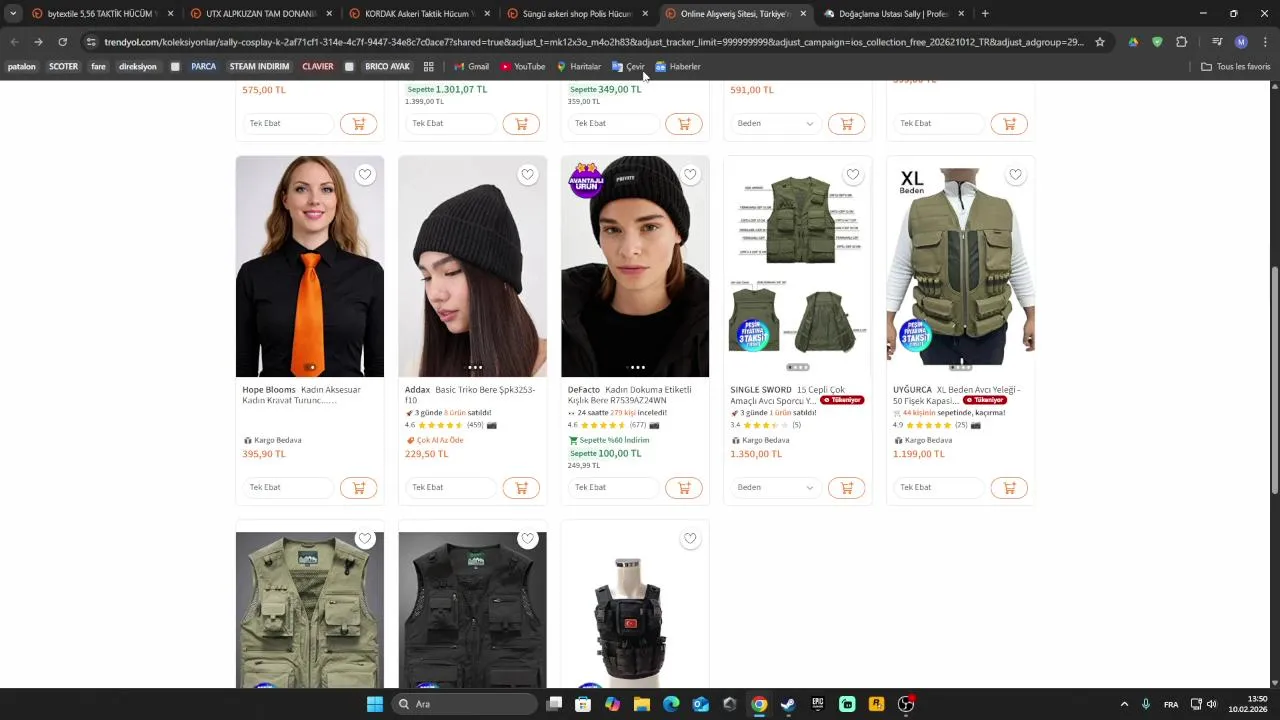Open Chrome's three-dot menu
The image size is (1280, 720).
tap(1265, 42)
